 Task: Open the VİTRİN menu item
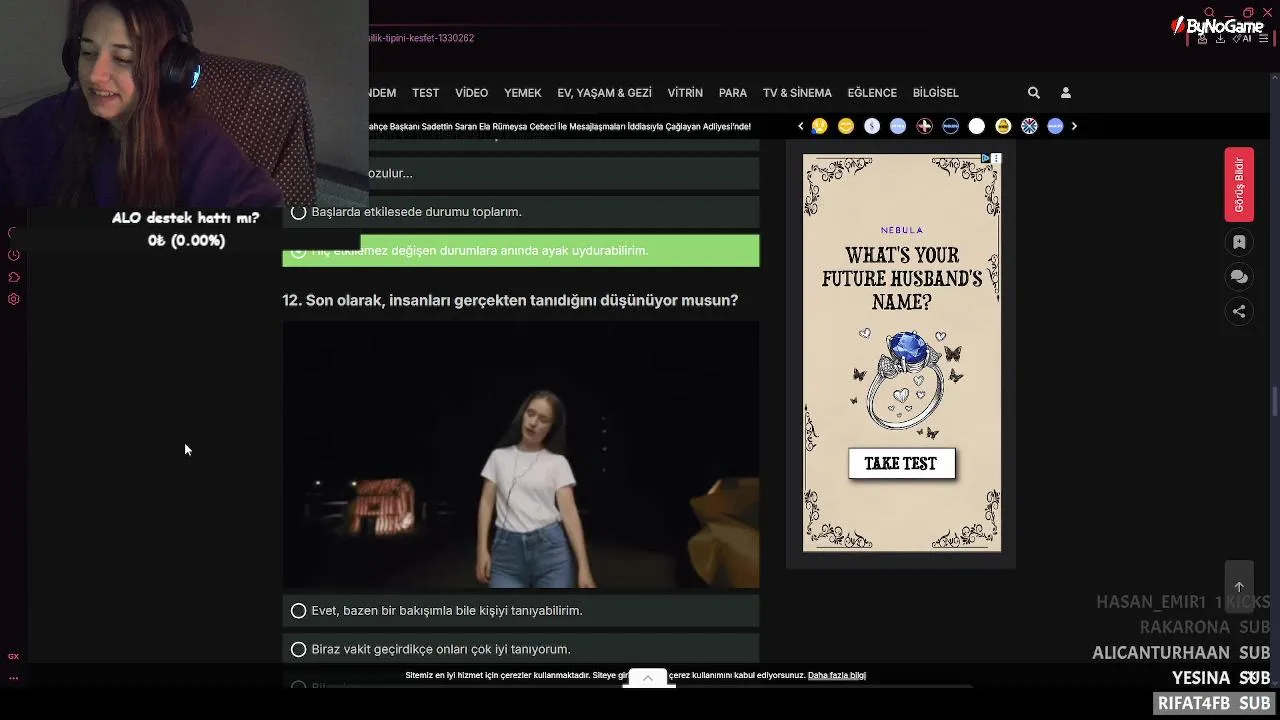685,93
